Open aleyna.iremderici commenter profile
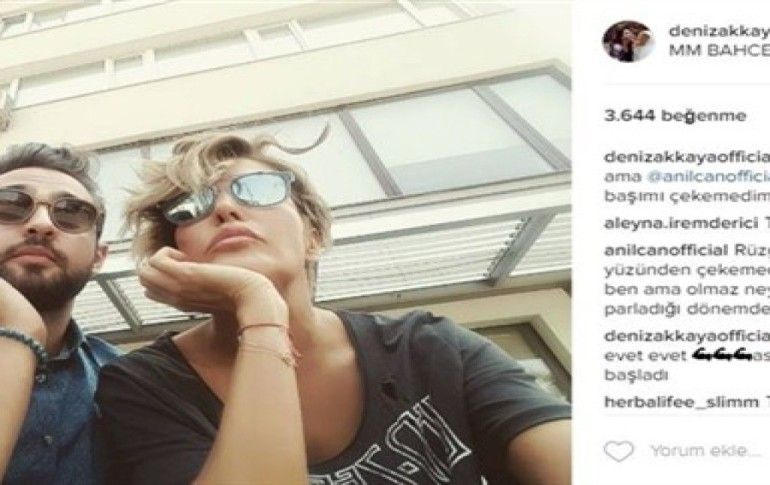This screenshot has width=770, height=485. [681, 224]
